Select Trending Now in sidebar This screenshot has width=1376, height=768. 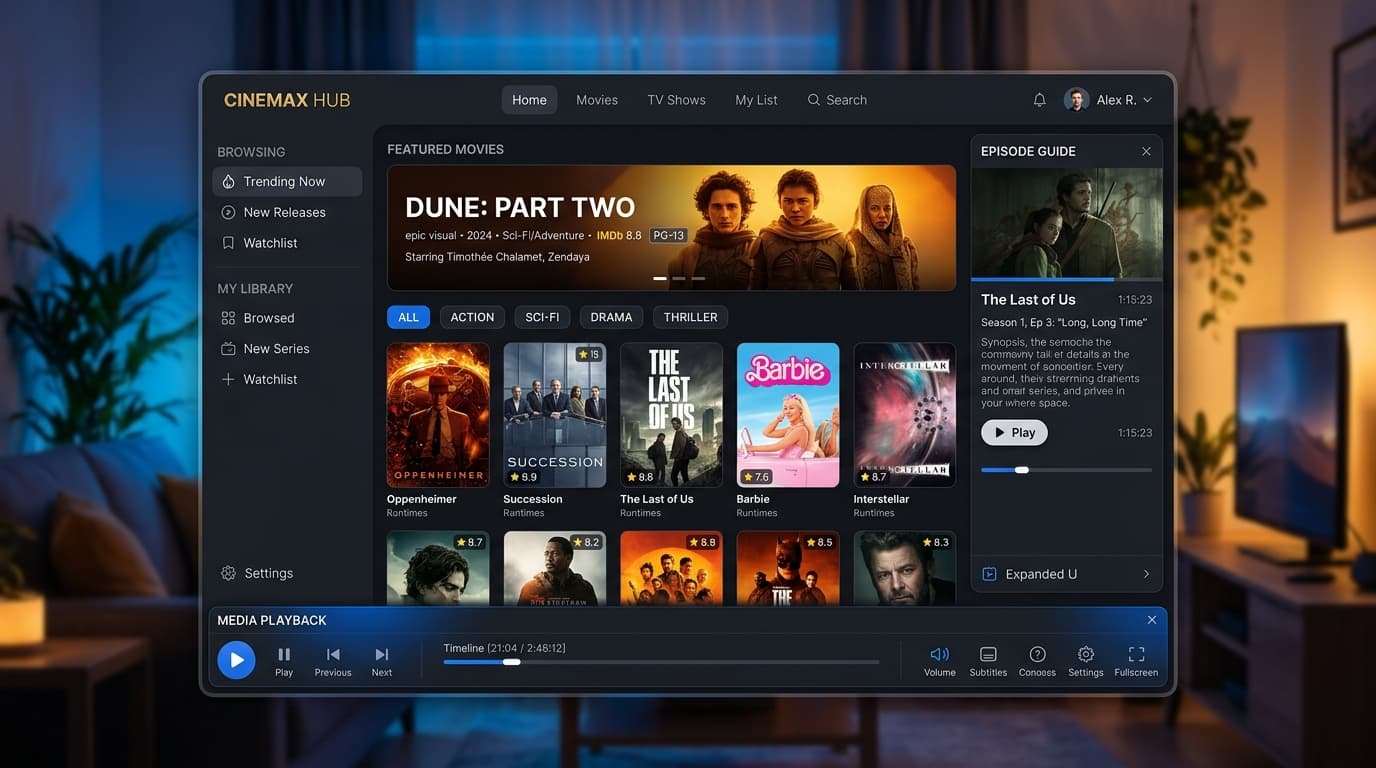pyautogui.click(x=287, y=181)
